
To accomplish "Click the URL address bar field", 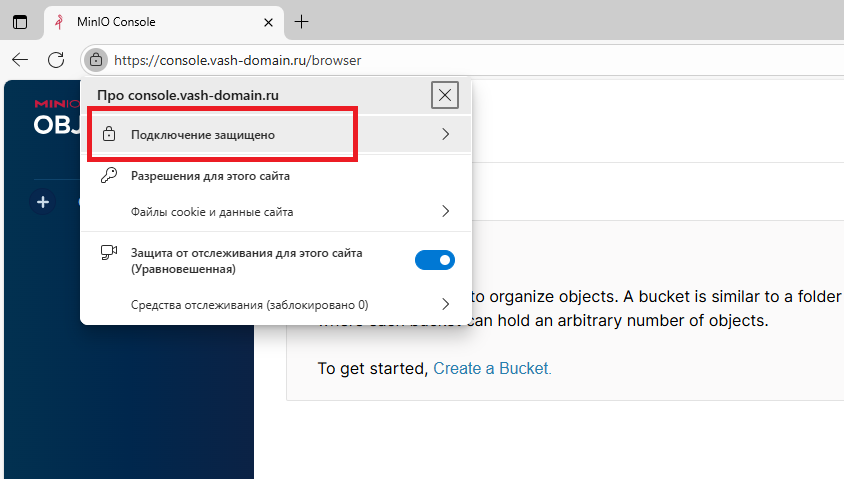I will pos(450,60).
